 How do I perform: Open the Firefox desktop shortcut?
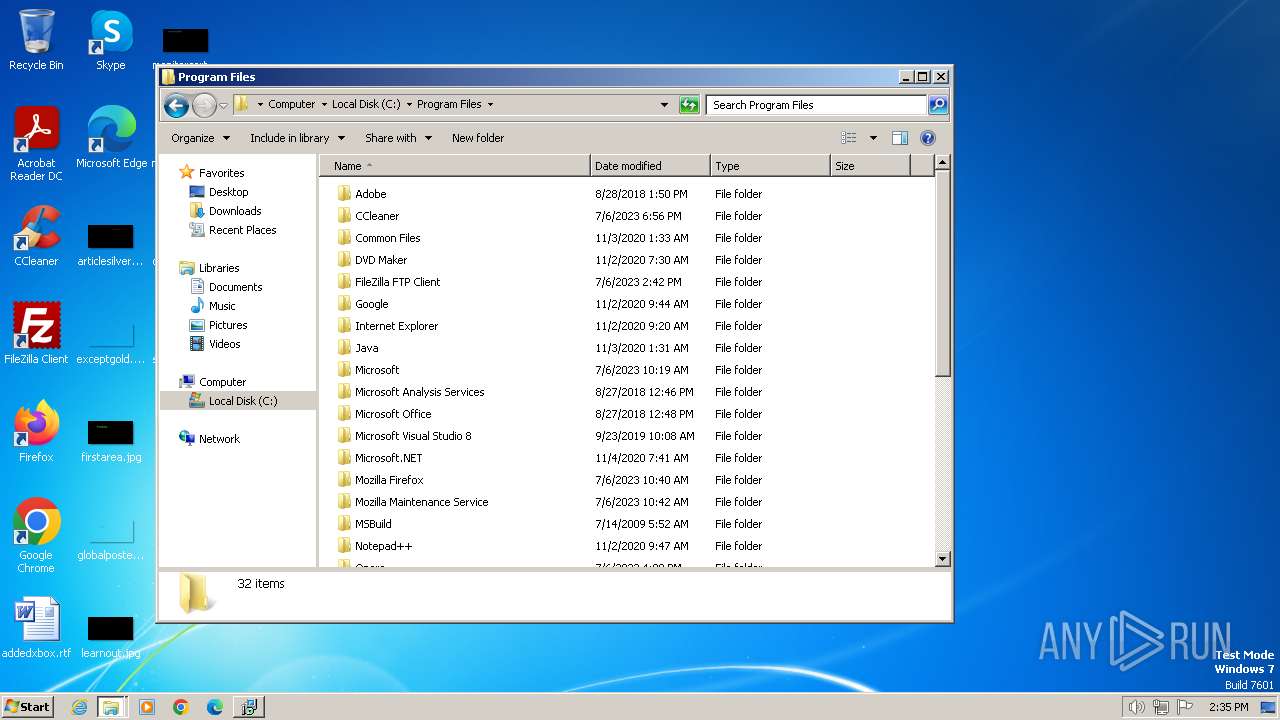click(x=36, y=431)
